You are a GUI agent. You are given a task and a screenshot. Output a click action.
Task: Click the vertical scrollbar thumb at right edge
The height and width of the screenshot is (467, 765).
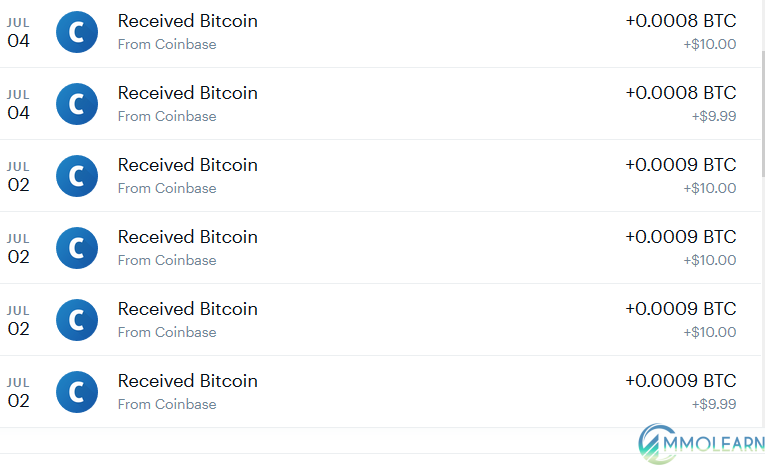click(x=763, y=112)
